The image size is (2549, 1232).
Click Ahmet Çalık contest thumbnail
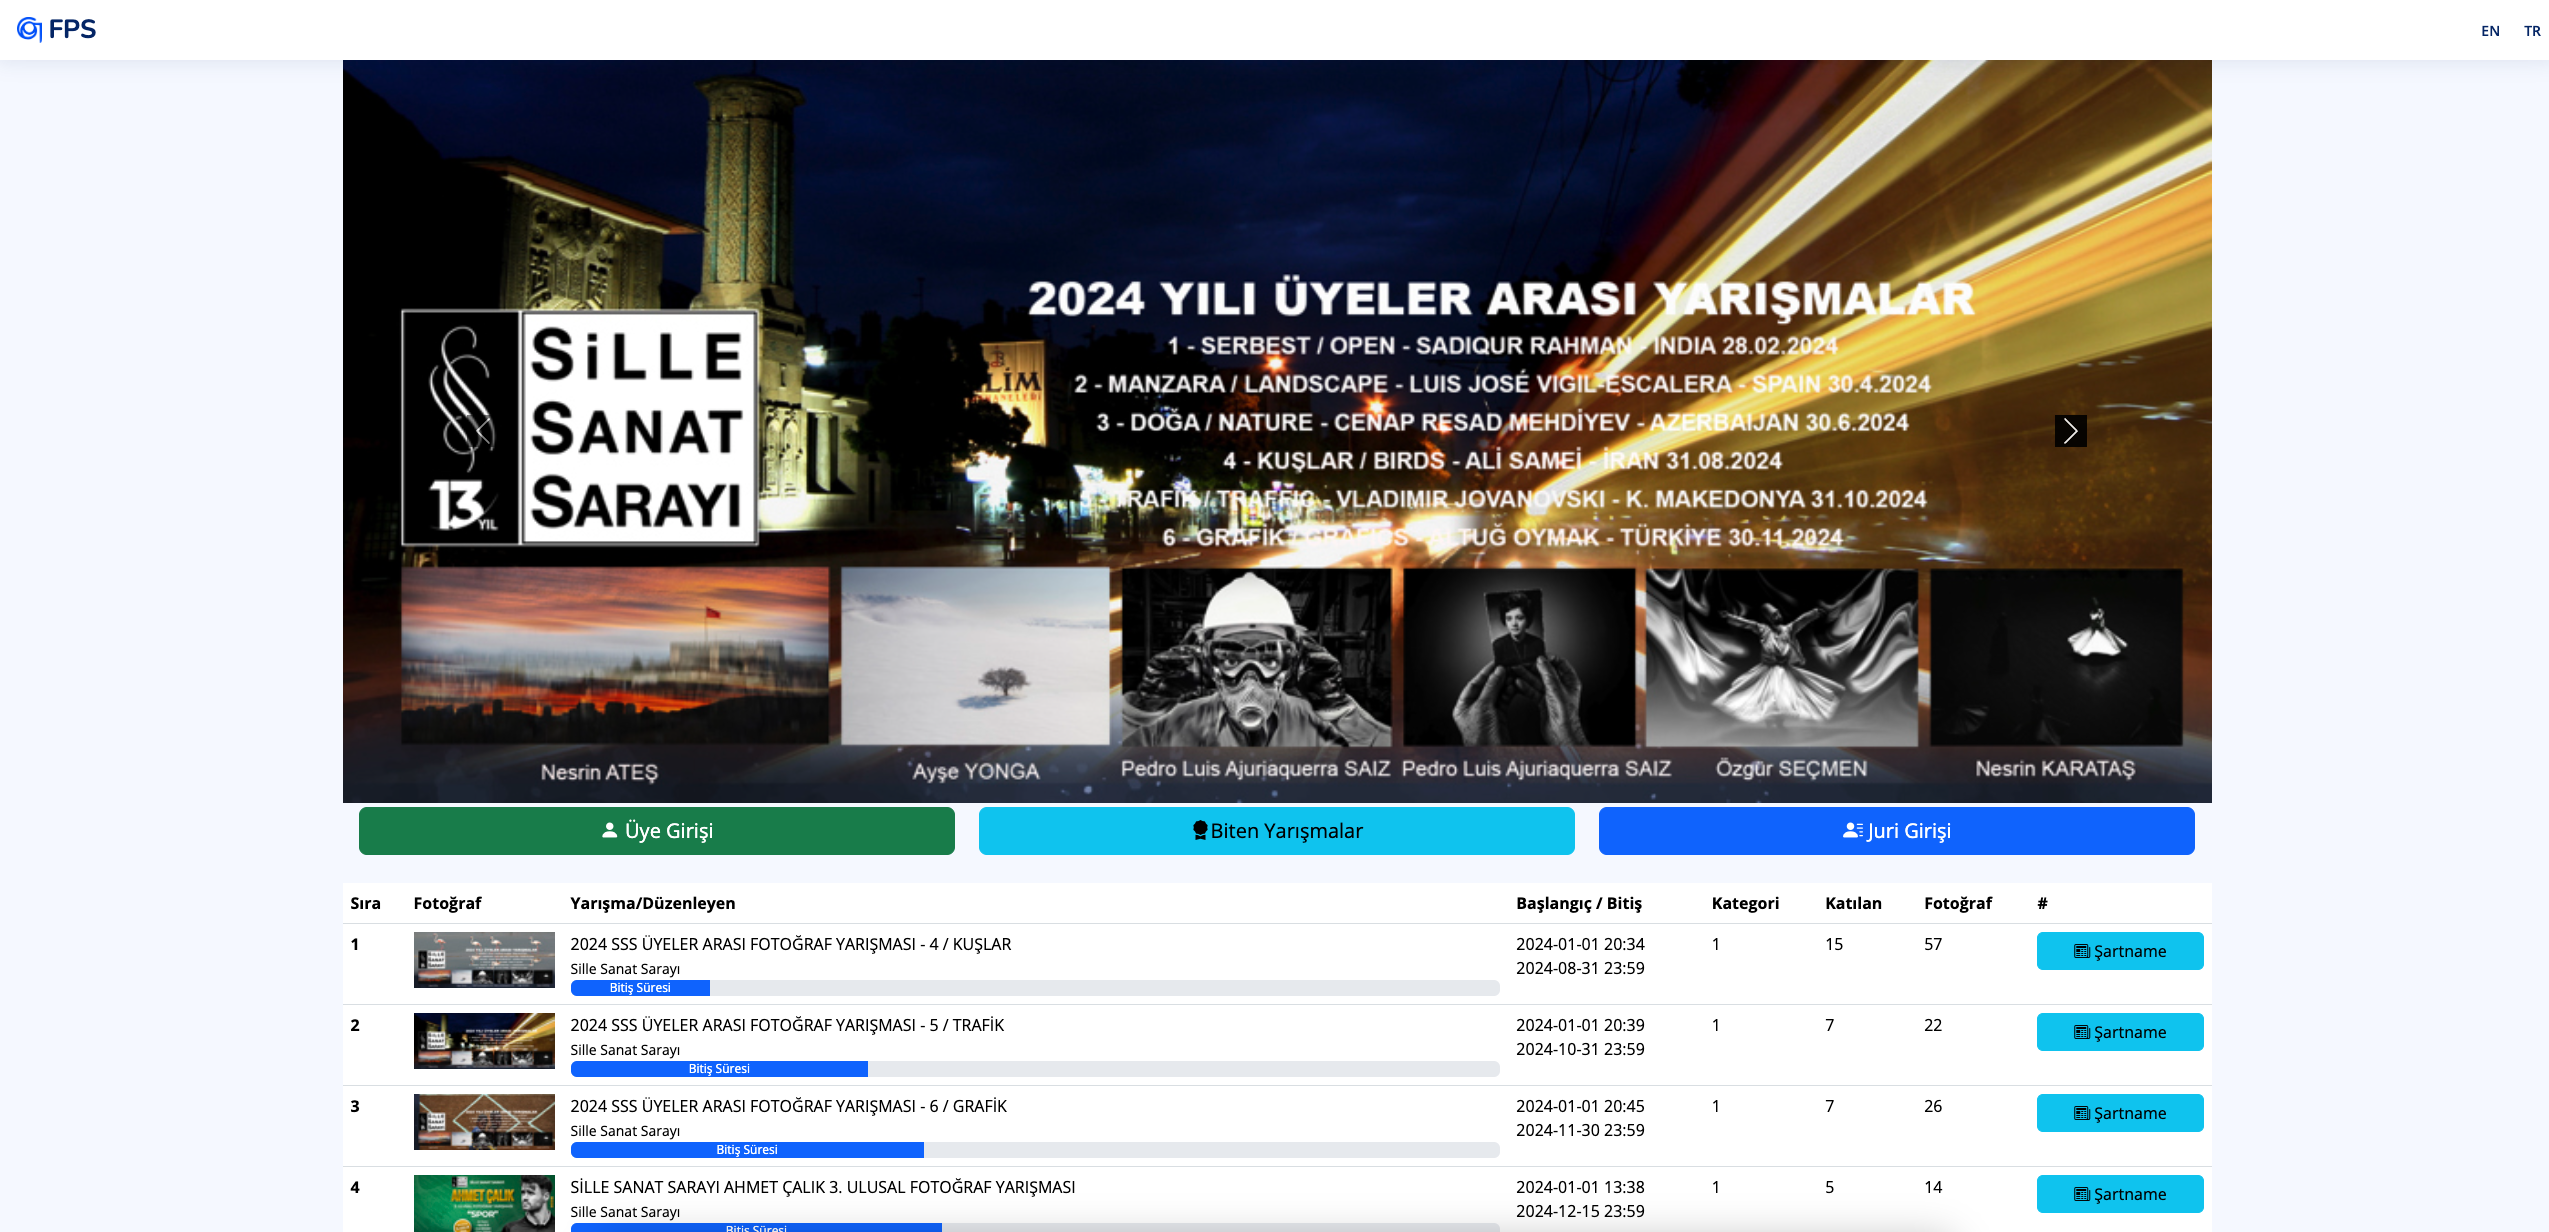coord(484,1202)
